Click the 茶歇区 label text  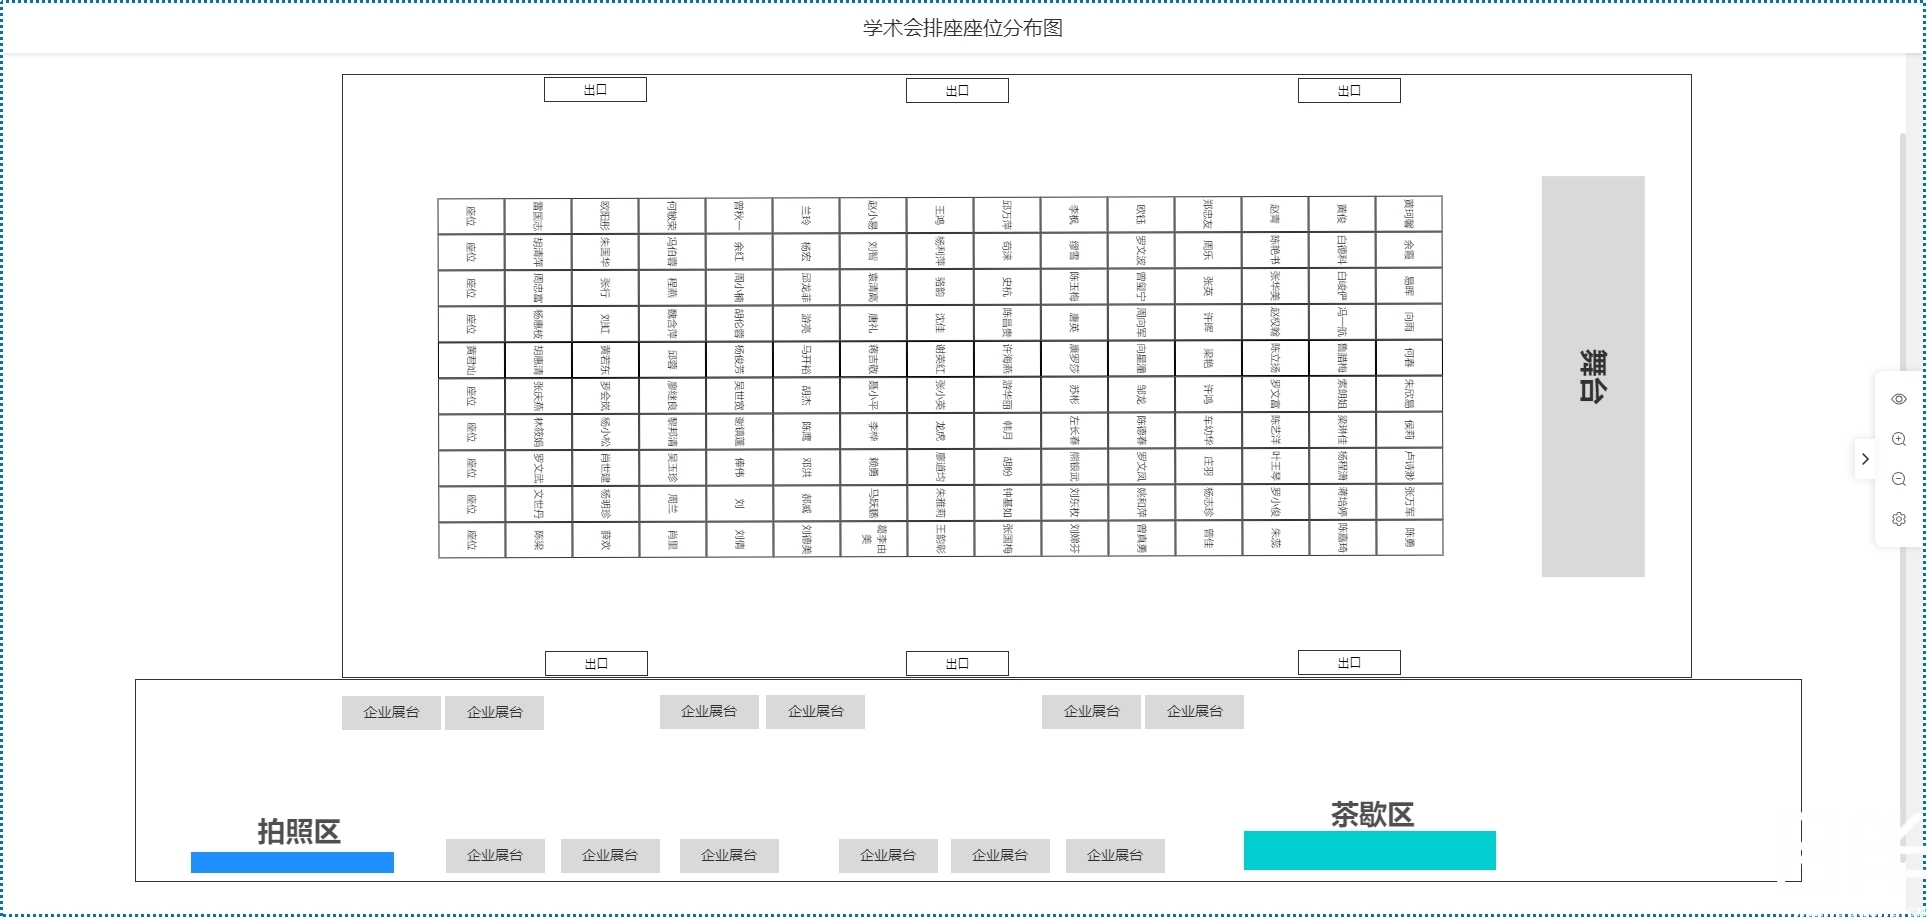click(x=1372, y=814)
